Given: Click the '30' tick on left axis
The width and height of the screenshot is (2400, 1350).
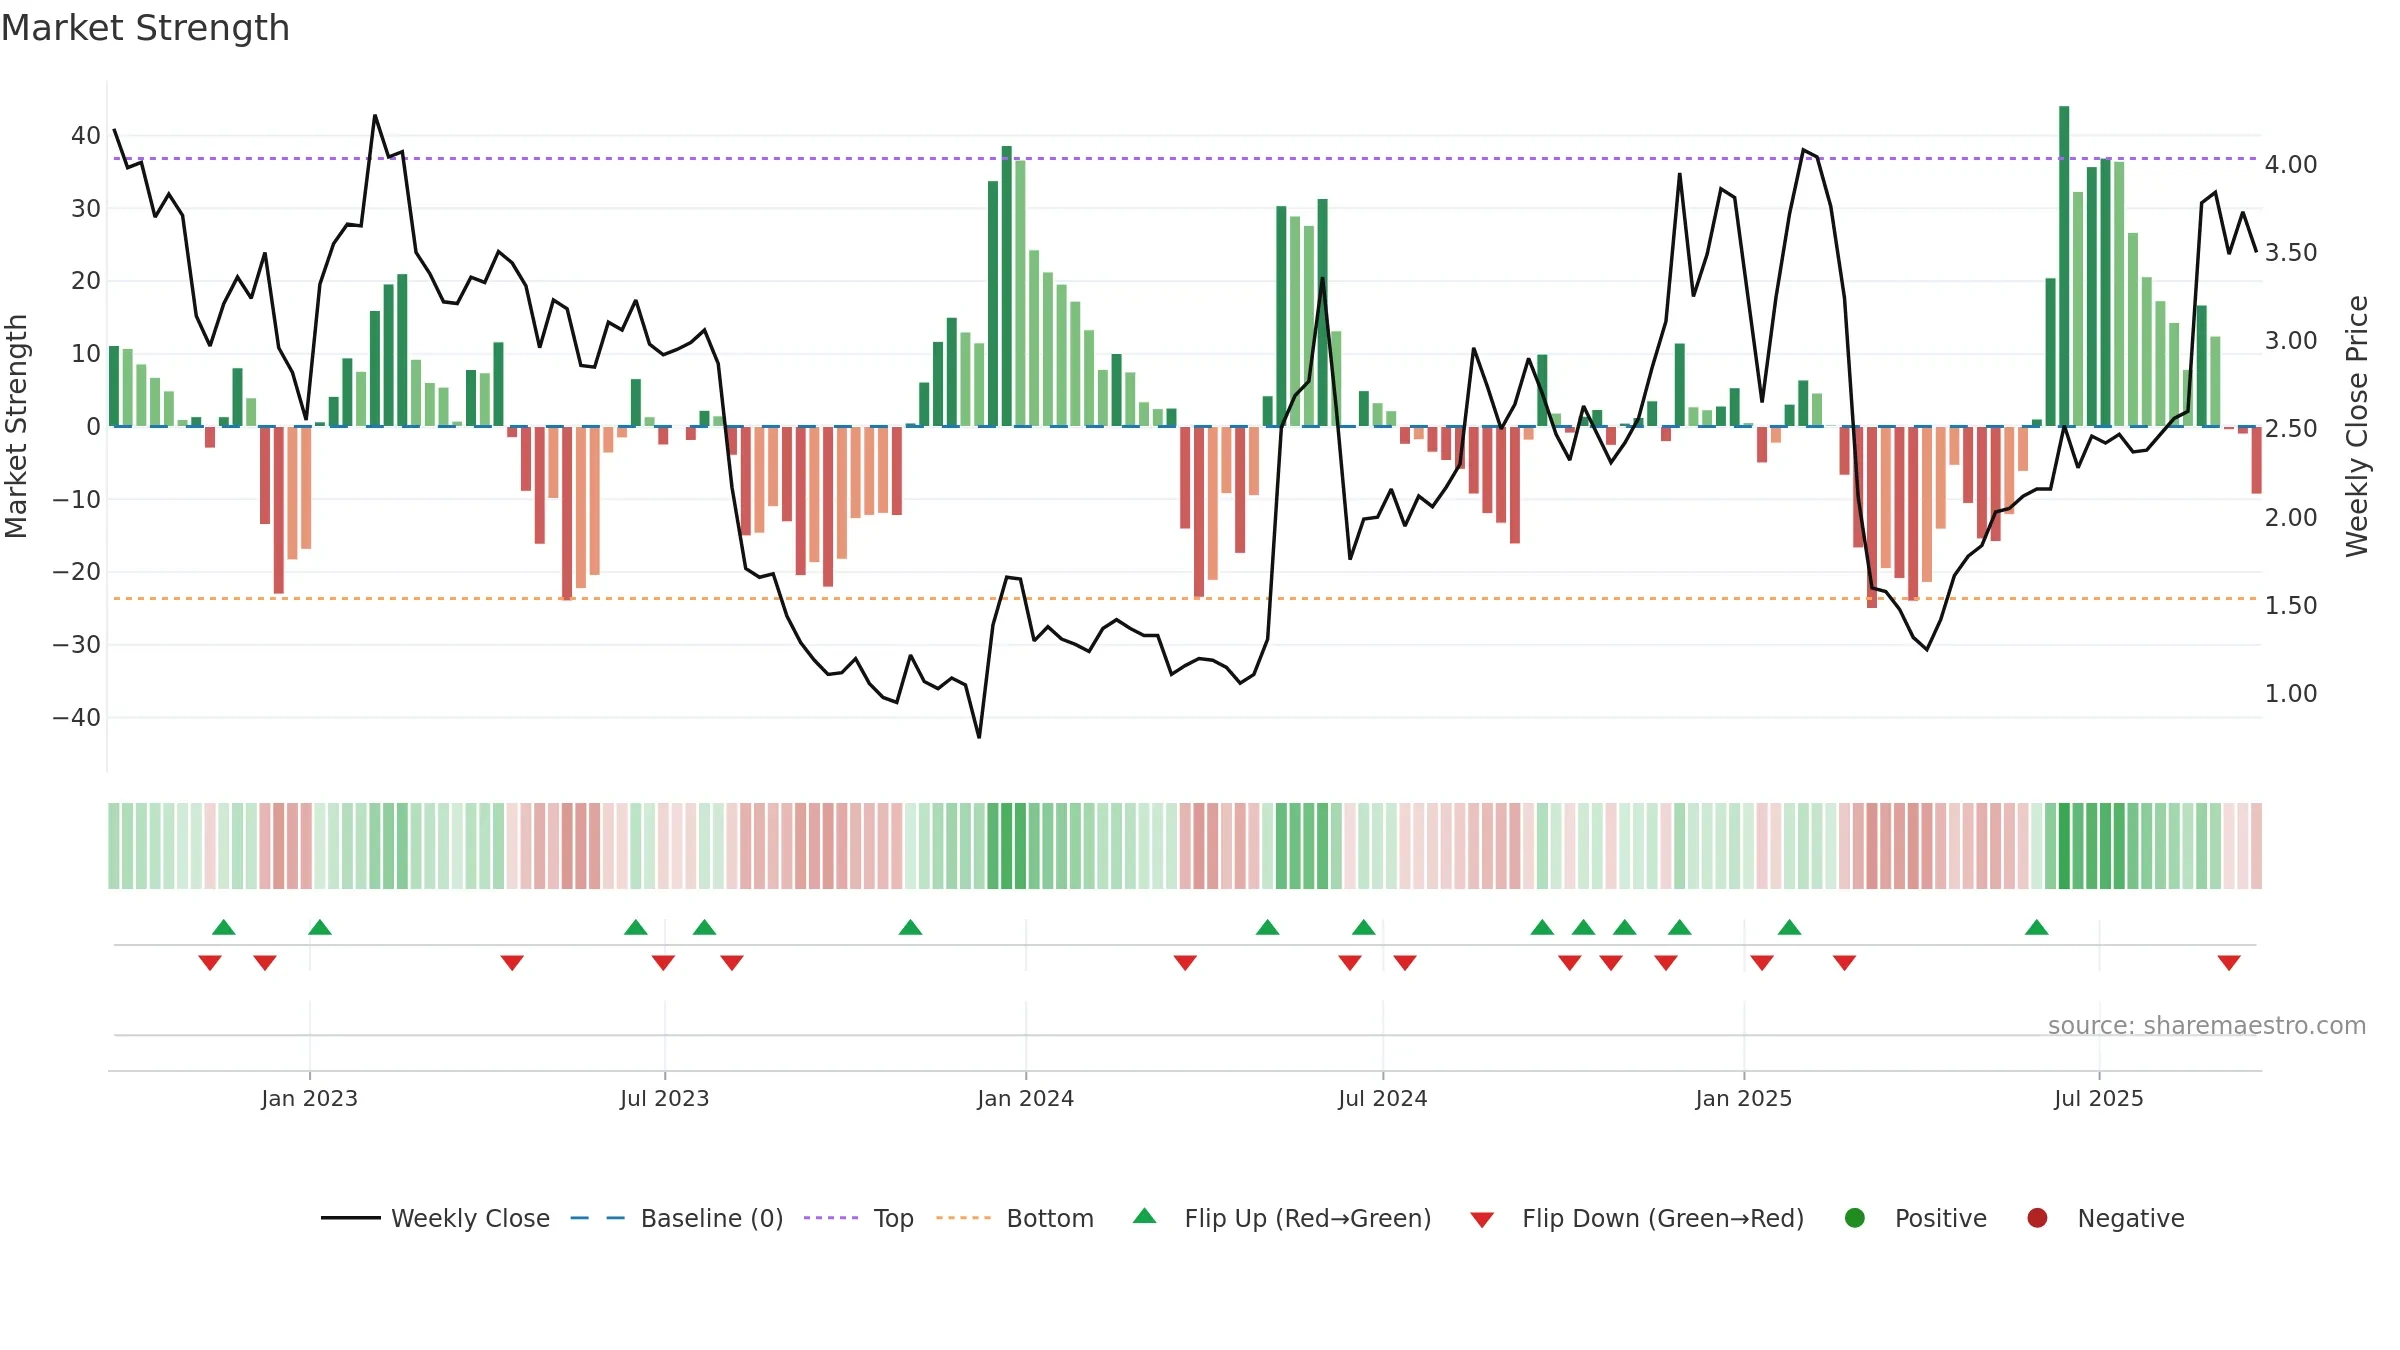Looking at the screenshot, I should point(86,208).
